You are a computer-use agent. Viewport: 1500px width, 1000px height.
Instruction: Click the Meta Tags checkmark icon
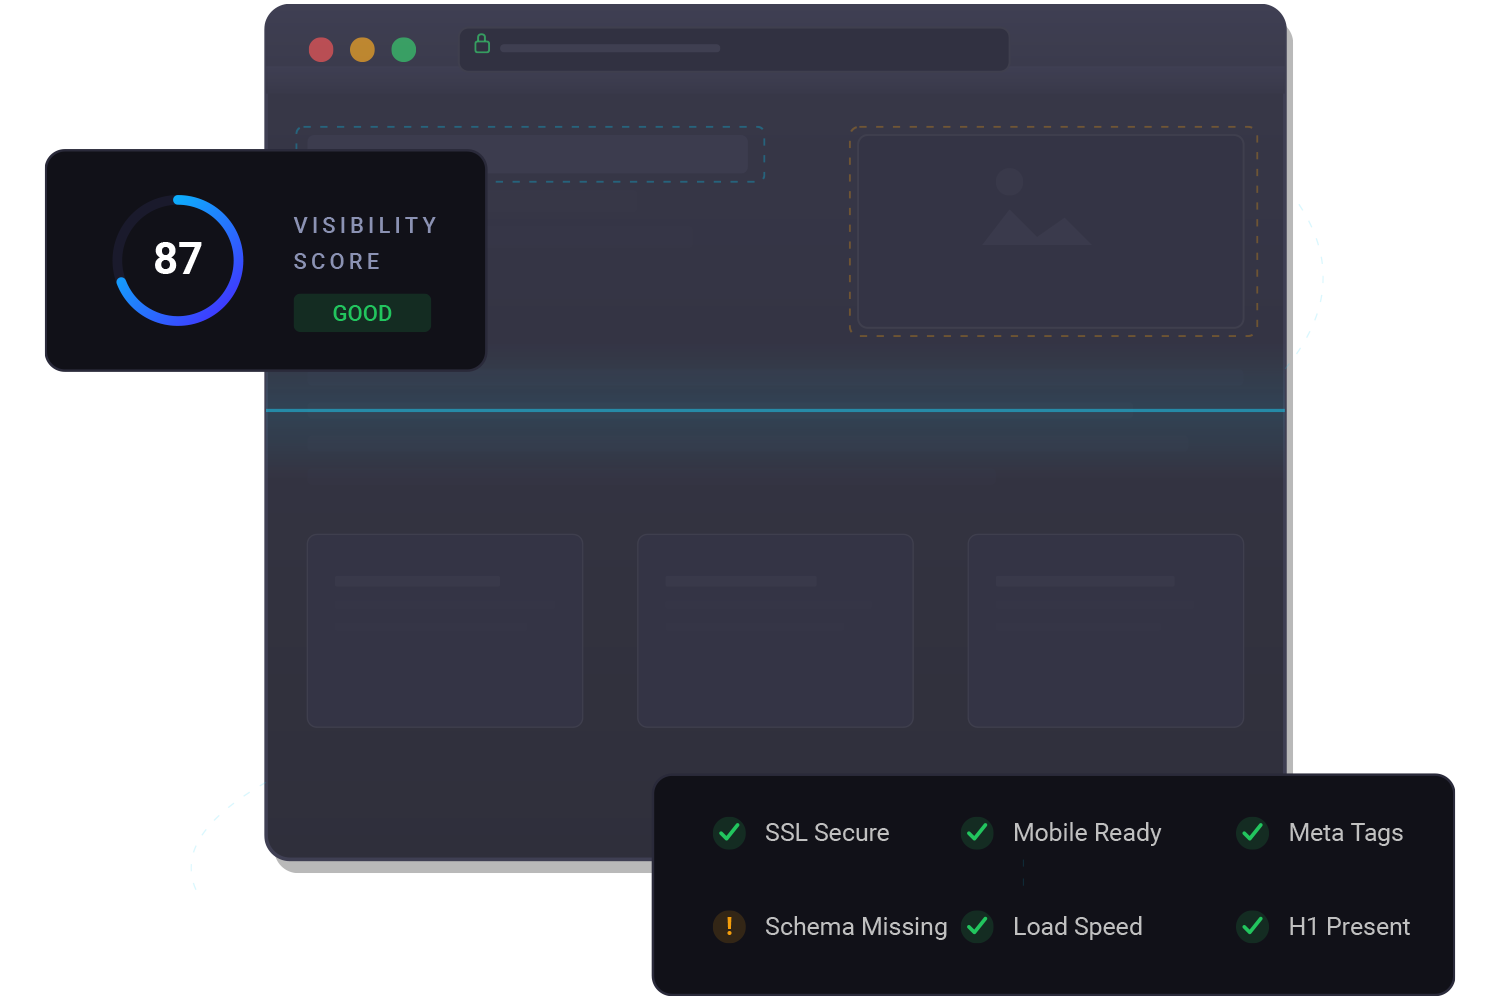click(x=1251, y=833)
